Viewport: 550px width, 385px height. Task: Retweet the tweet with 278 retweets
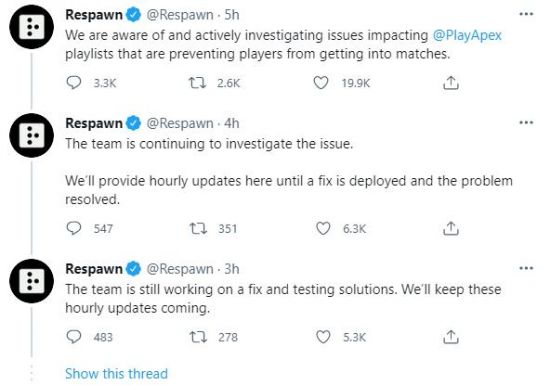[x=198, y=337]
